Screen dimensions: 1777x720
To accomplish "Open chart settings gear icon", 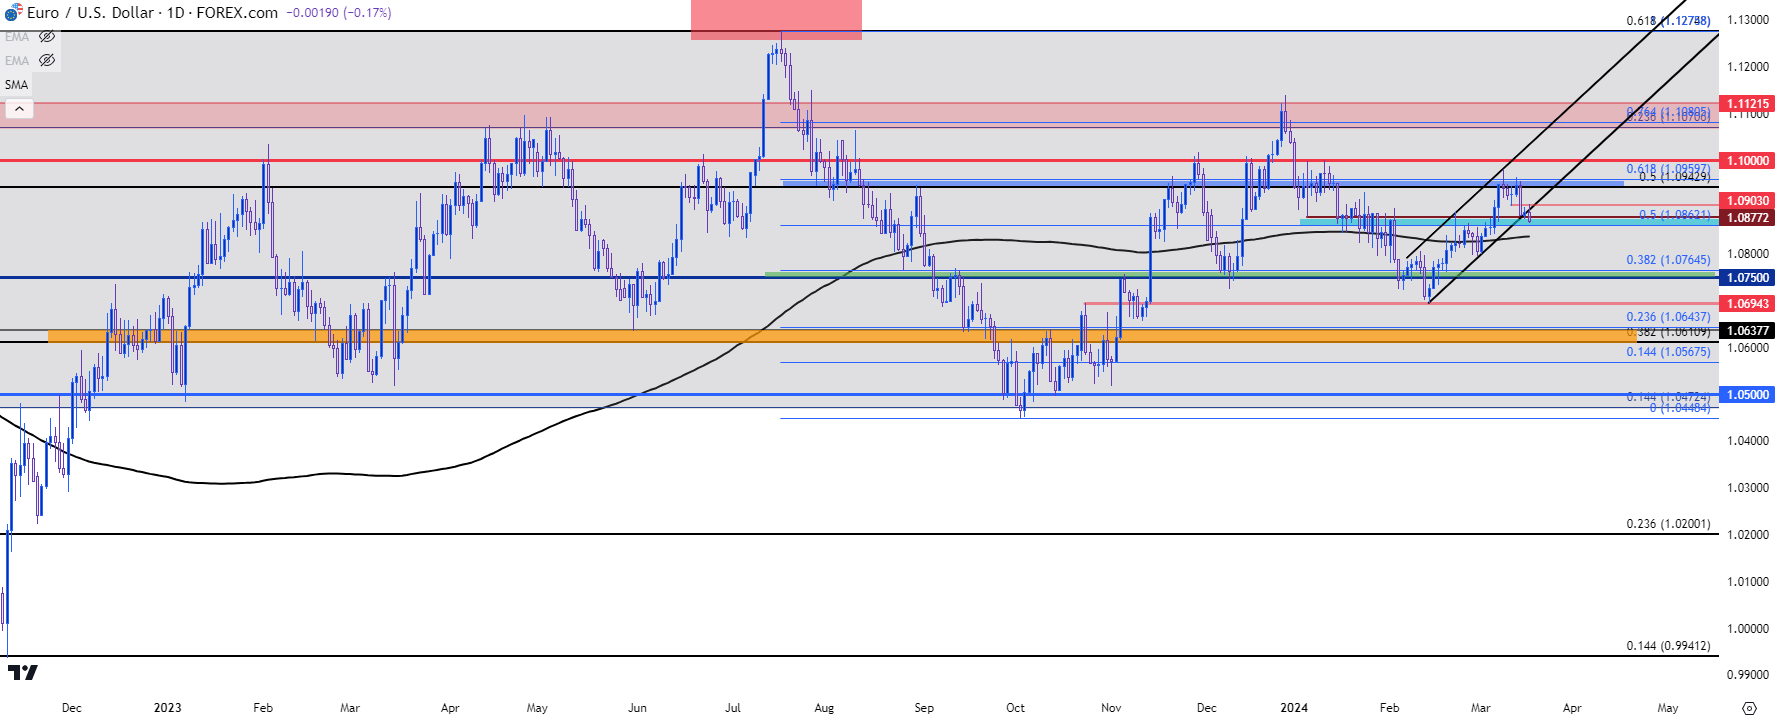I will pyautogui.click(x=1749, y=708).
